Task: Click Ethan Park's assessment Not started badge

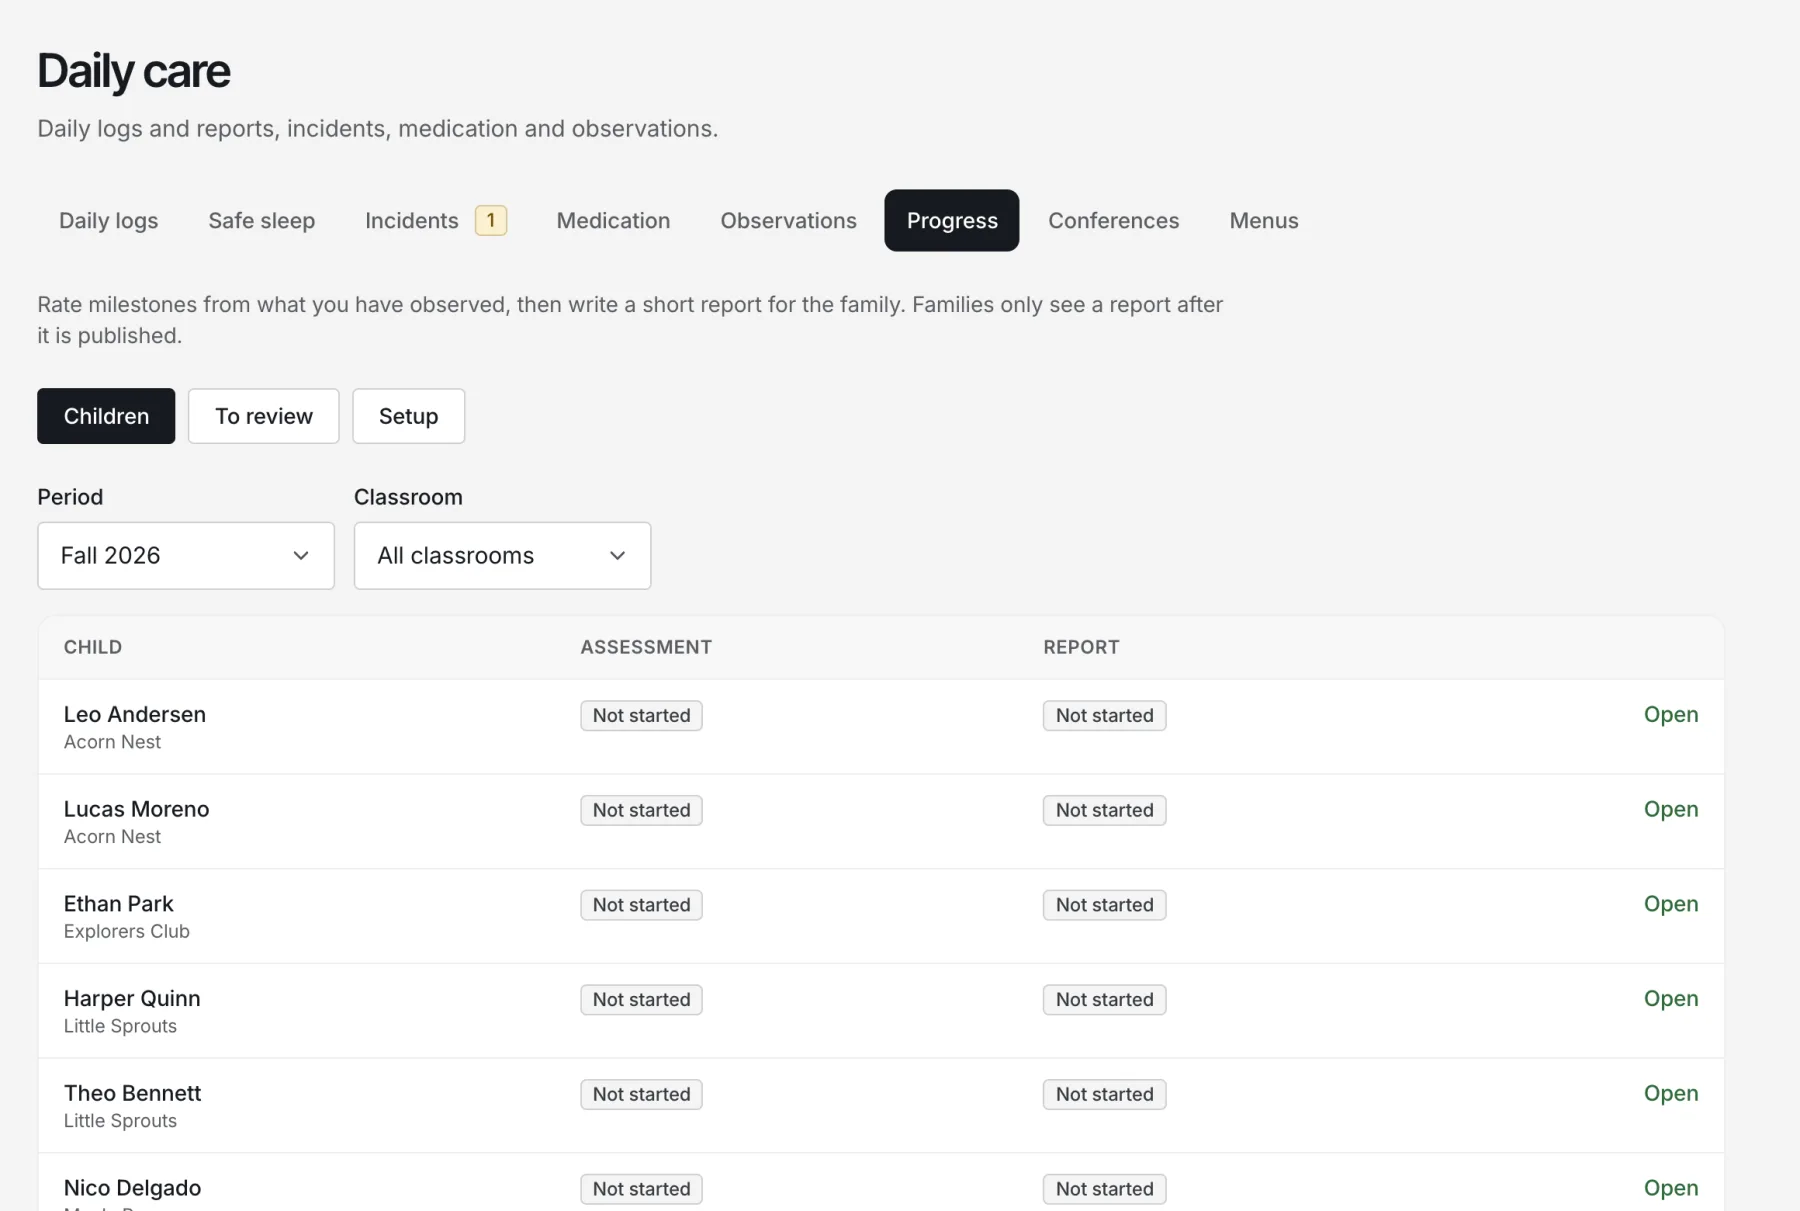Action: (641, 905)
